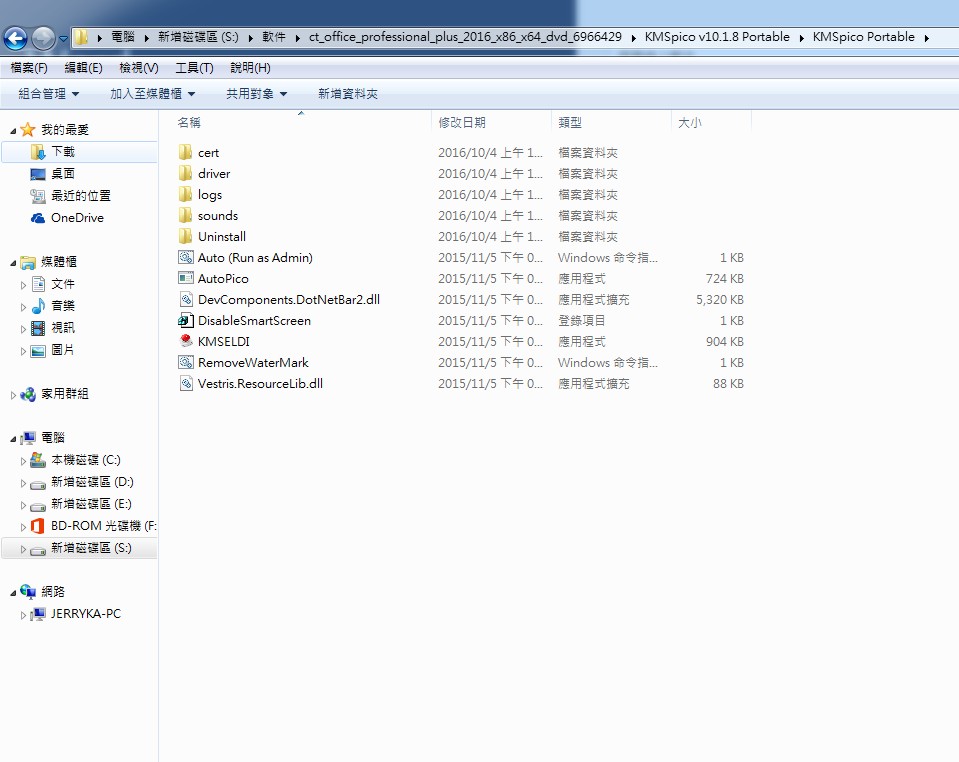The width and height of the screenshot is (959, 762).
Task: Click the 新增資料夾 button
Action: click(348, 94)
